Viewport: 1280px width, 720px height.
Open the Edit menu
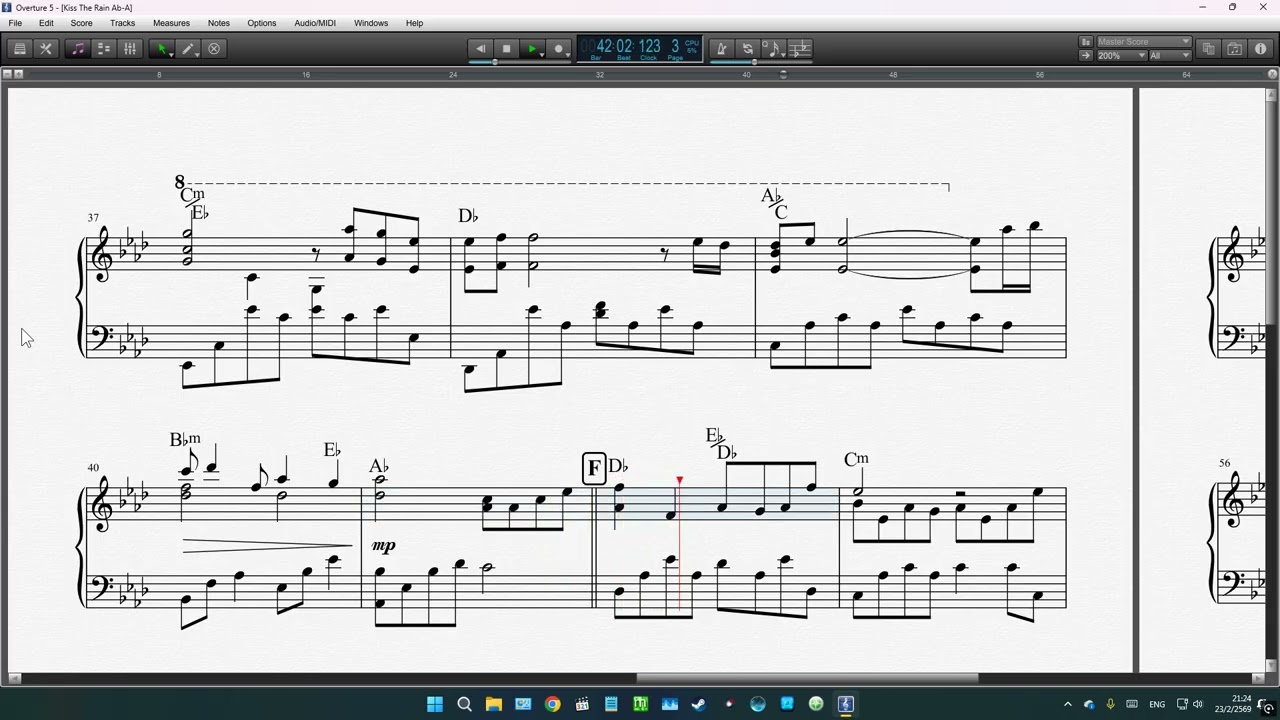point(46,23)
